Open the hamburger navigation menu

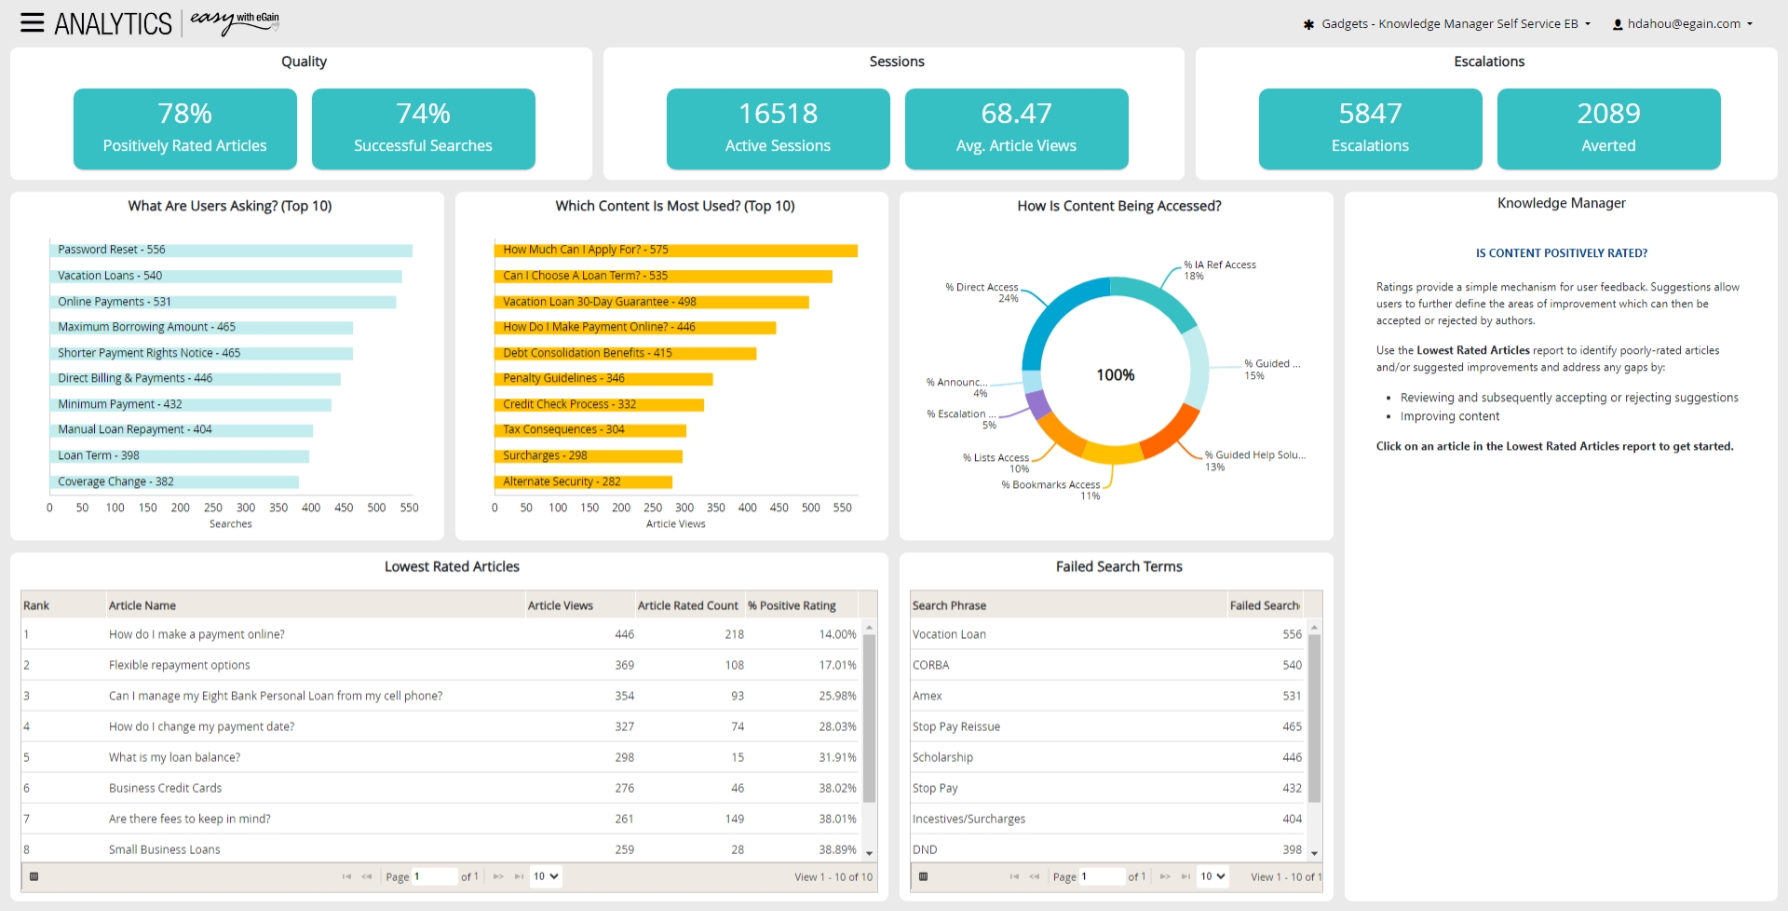[x=32, y=22]
